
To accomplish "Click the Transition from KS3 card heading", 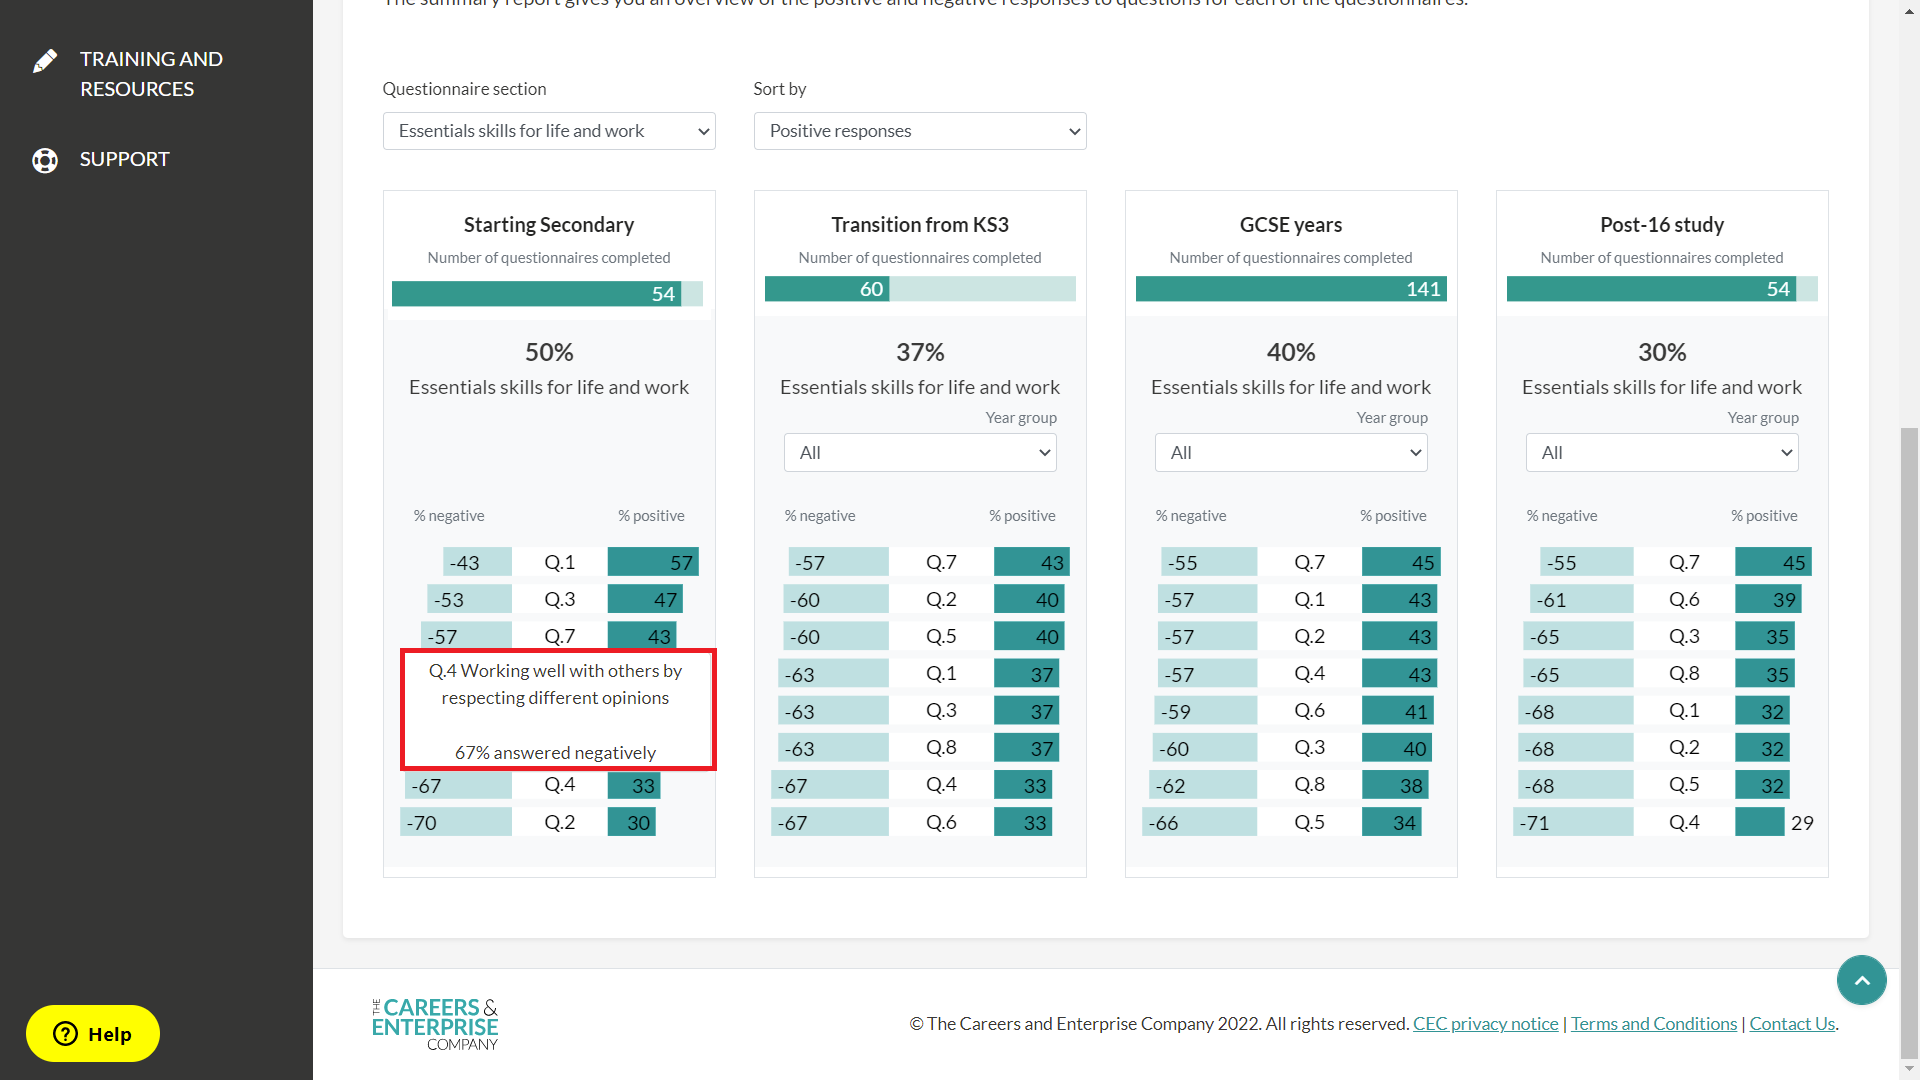I will click(x=920, y=224).
